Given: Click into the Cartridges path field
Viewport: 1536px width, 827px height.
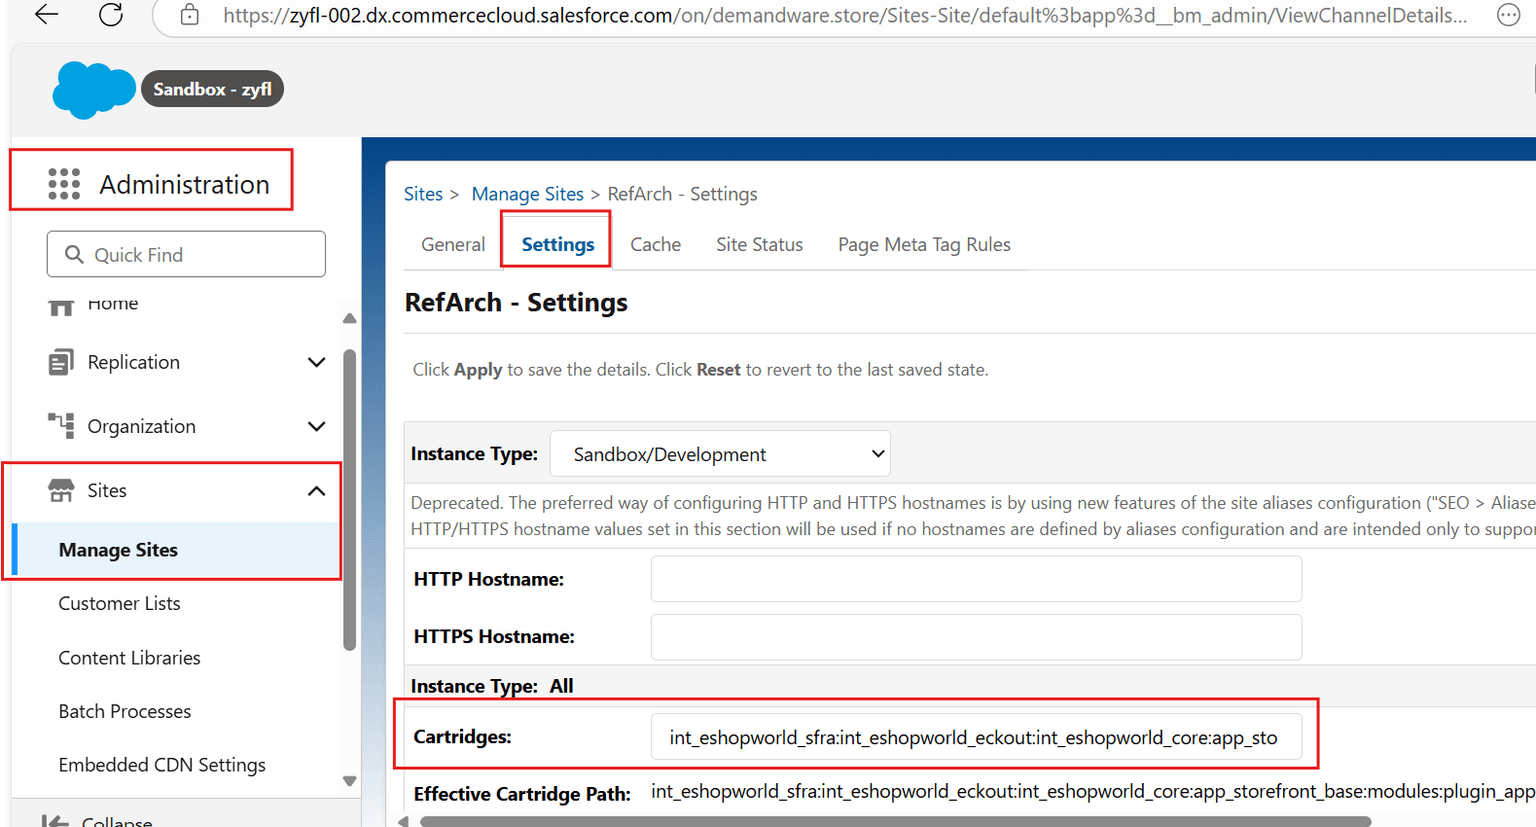Looking at the screenshot, I should click(976, 737).
